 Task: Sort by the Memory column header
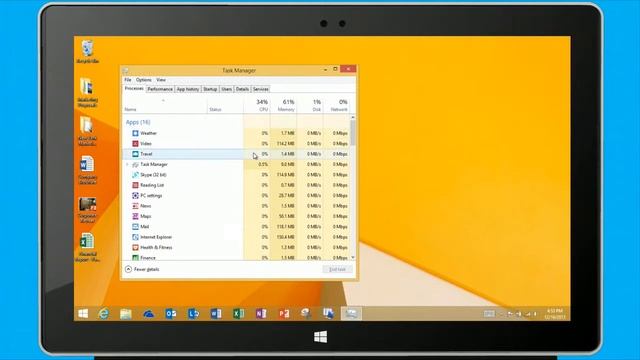point(283,105)
